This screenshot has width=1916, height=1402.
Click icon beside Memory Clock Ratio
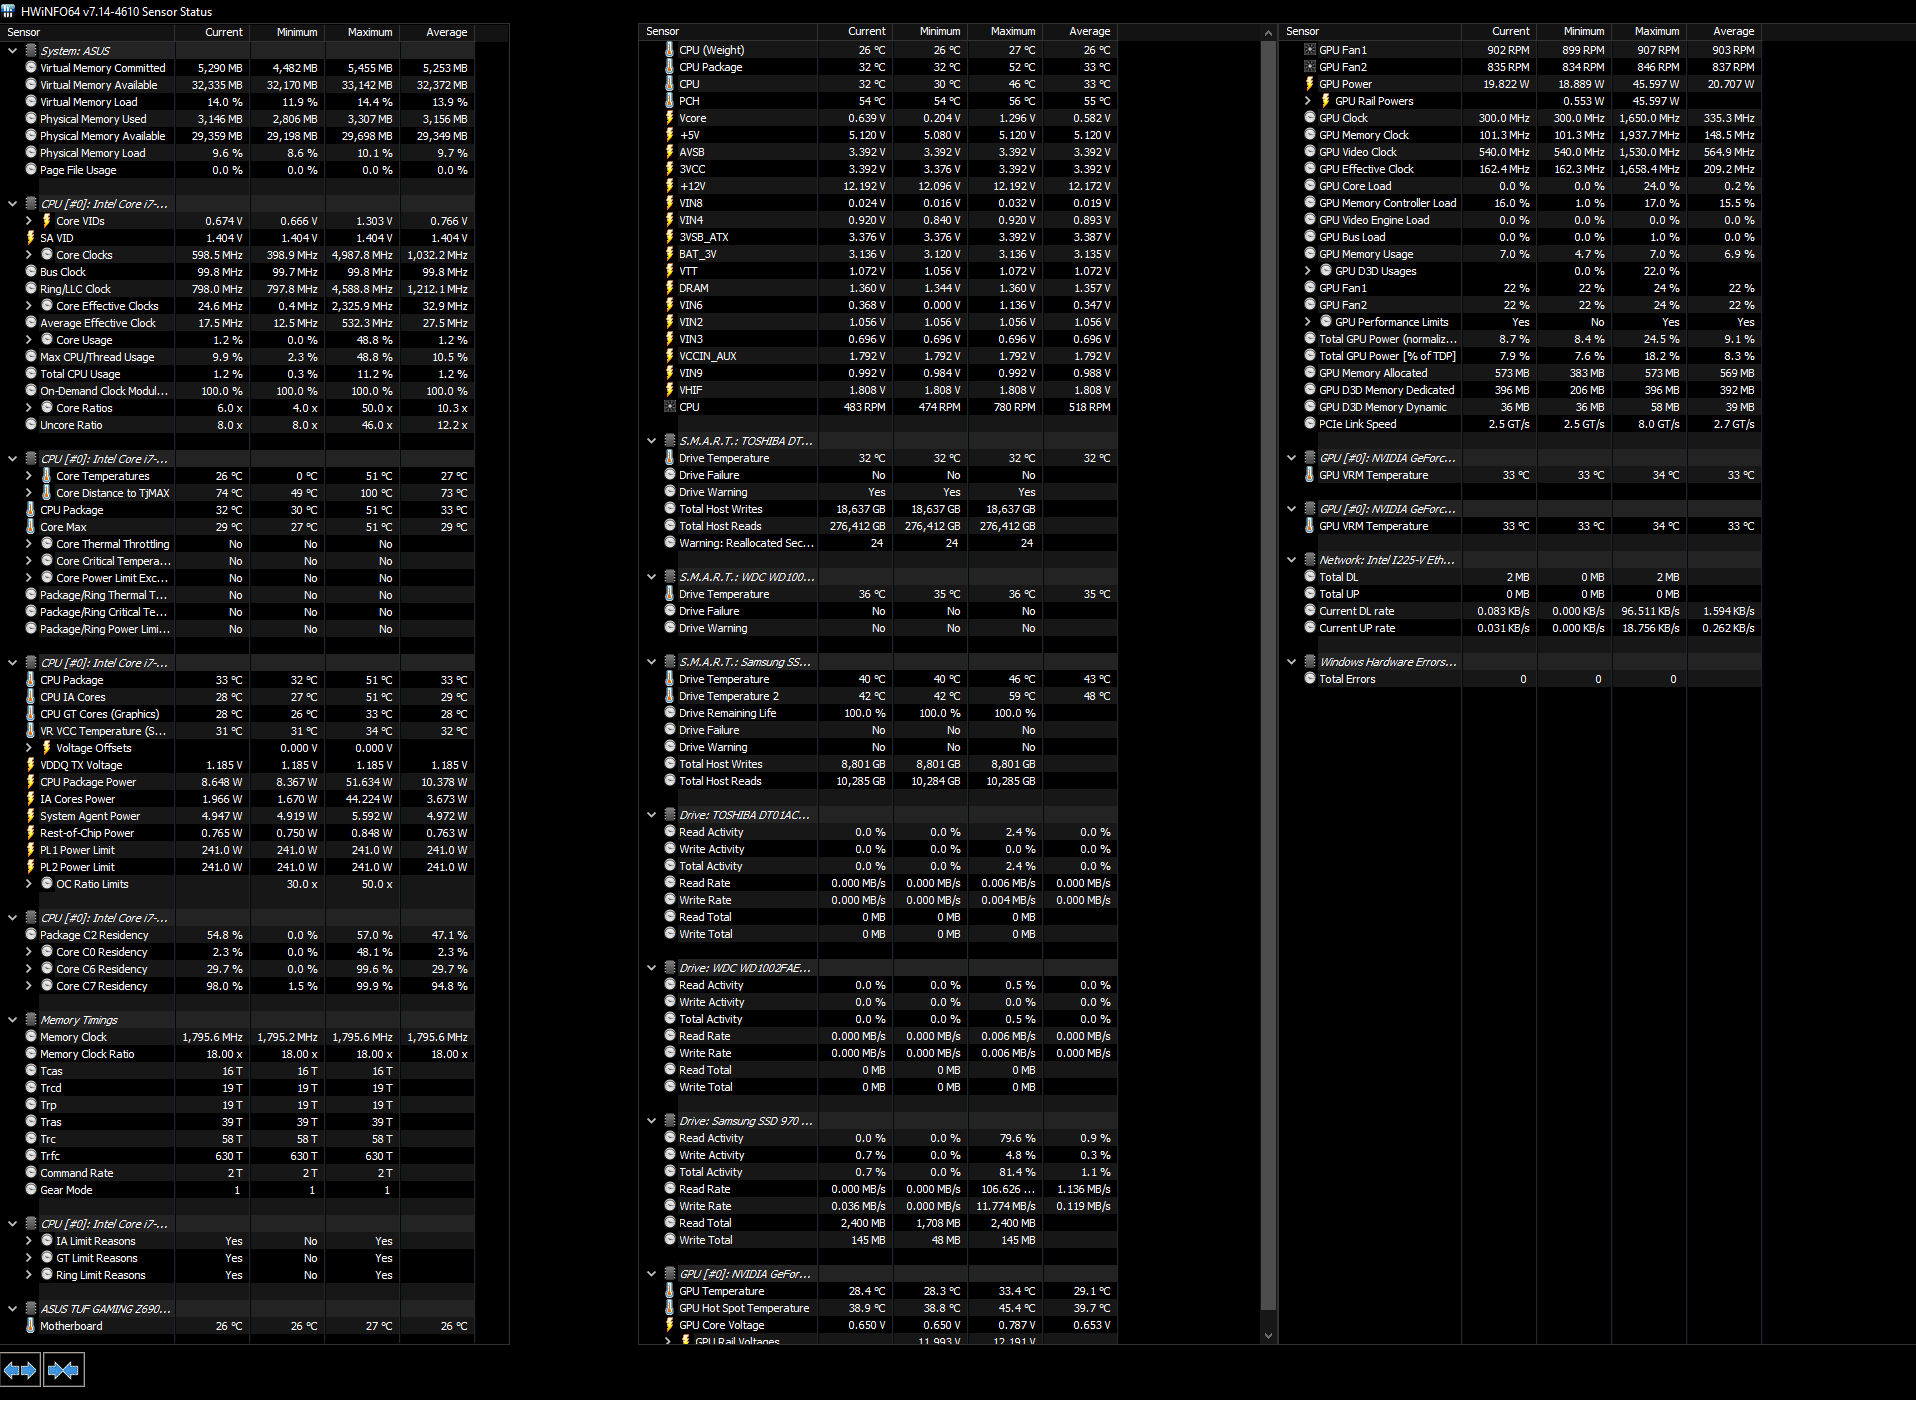tap(30, 1054)
